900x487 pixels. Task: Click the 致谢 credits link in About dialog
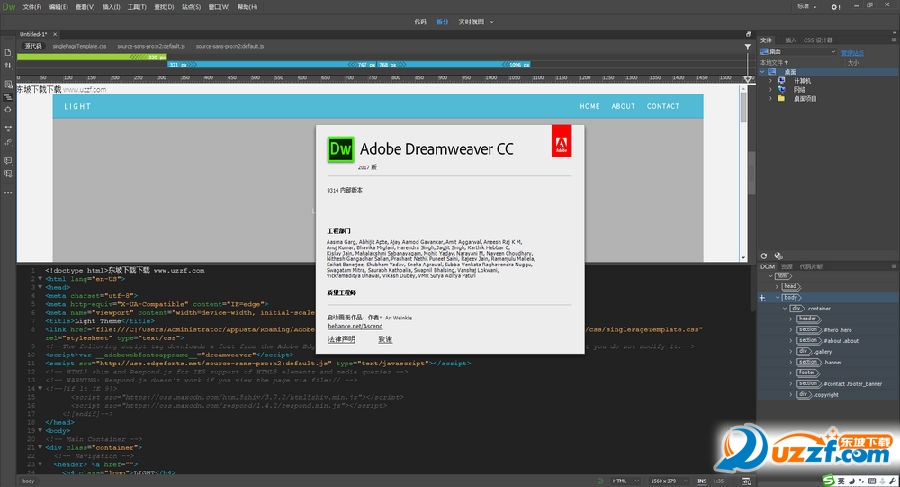coord(385,339)
